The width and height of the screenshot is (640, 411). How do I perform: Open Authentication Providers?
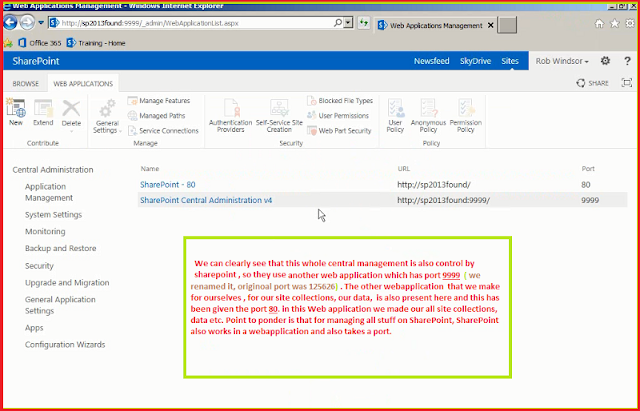point(231,116)
